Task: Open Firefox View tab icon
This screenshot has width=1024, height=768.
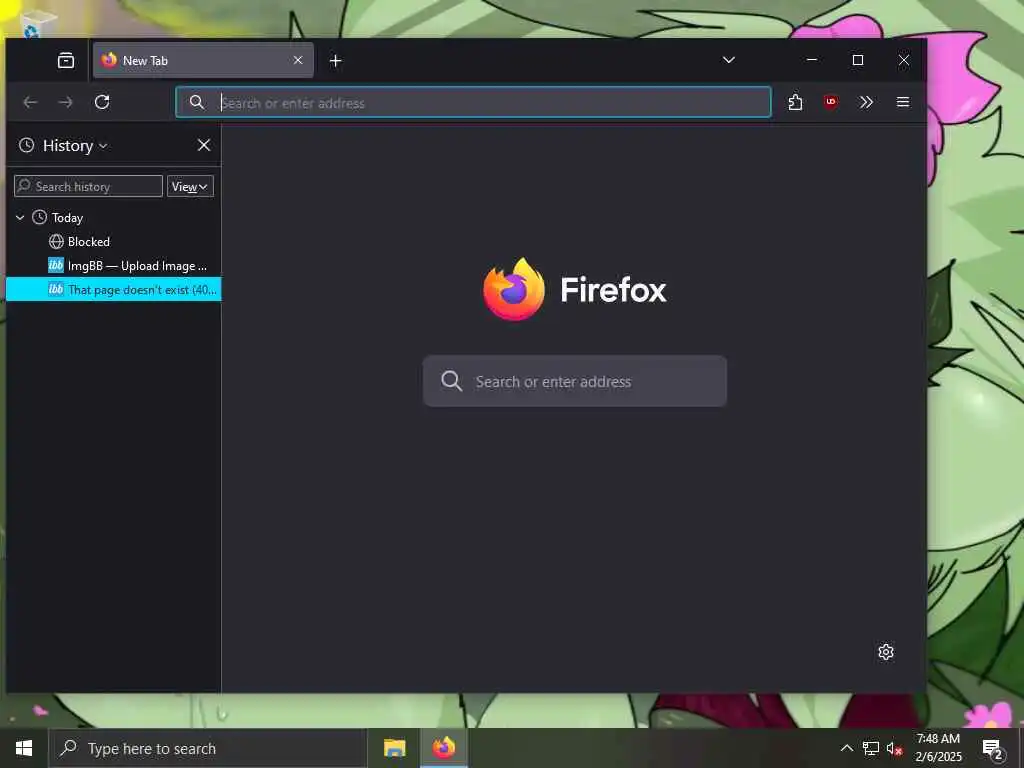Action: point(66,61)
